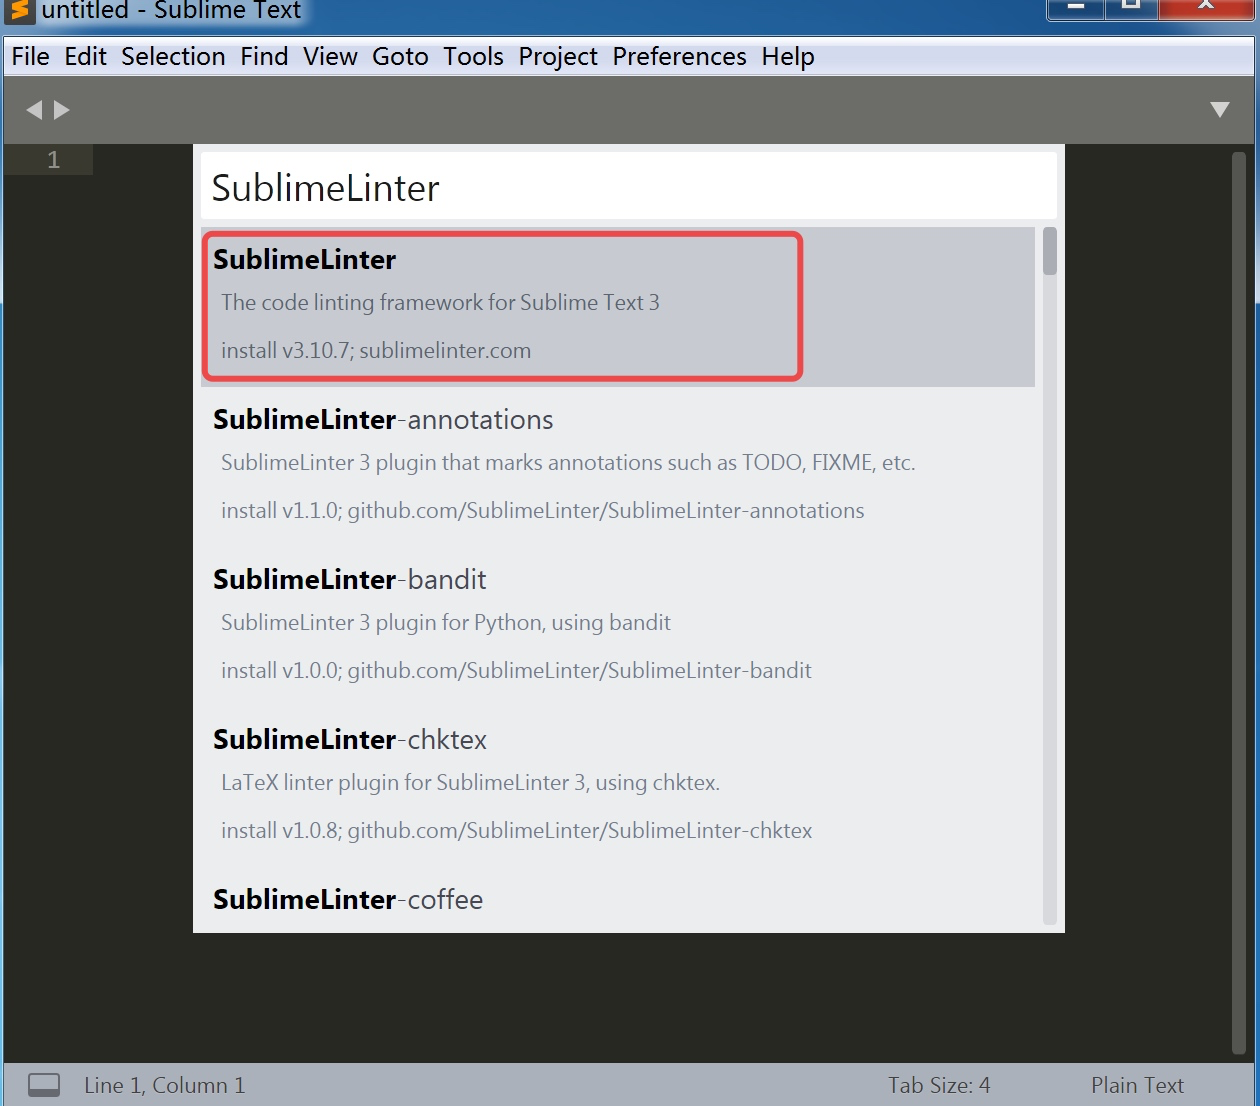Click the SublimeLinter-bandit github install line
The image size is (1260, 1106).
[516, 671]
